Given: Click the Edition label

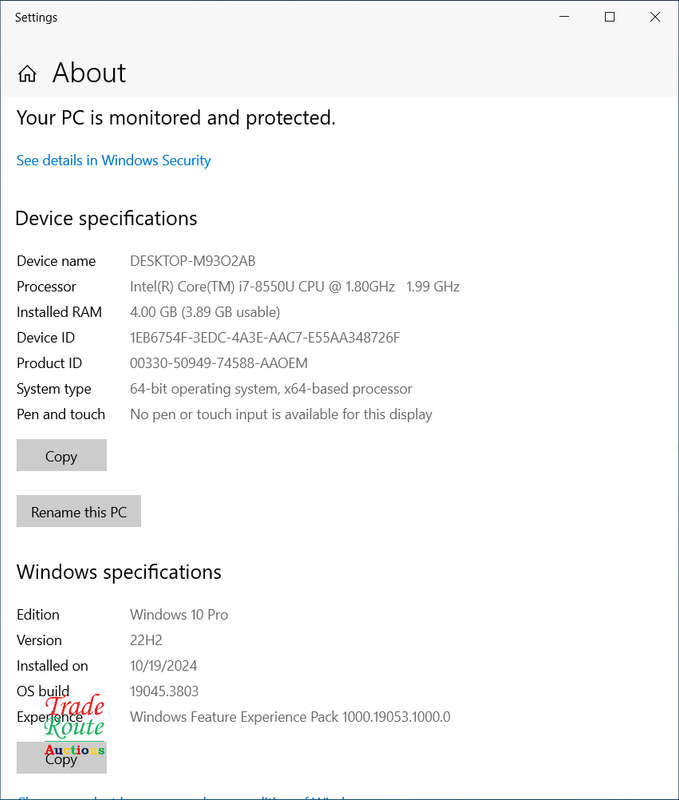Looking at the screenshot, I should point(38,615).
